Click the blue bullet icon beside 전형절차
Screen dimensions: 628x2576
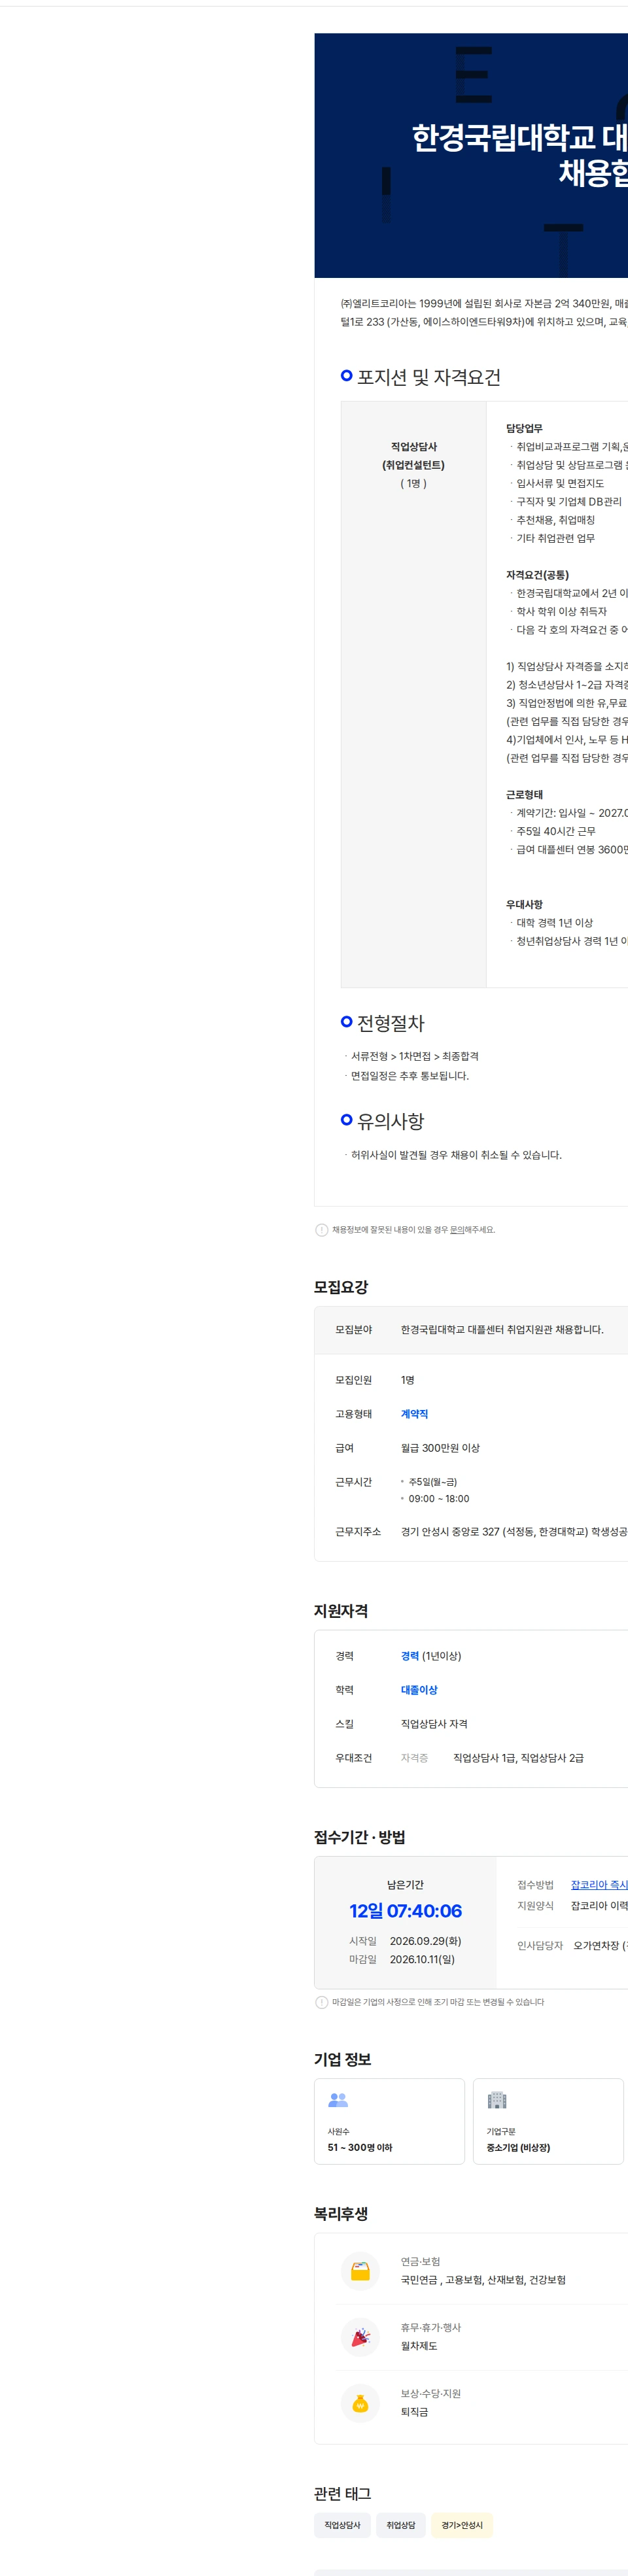tap(347, 1022)
